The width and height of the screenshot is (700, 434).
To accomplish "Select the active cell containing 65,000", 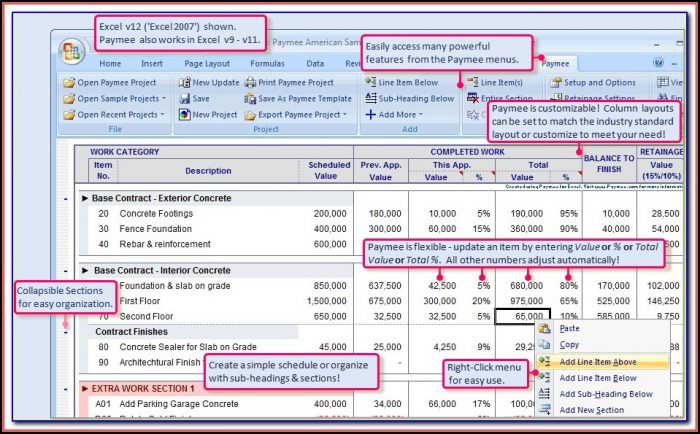I will click(x=523, y=317).
